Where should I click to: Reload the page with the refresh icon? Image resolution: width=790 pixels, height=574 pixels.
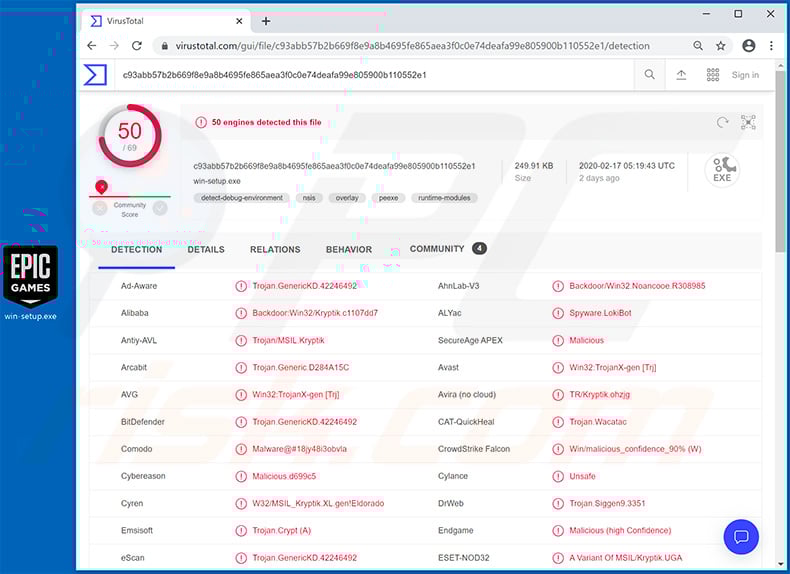pos(137,46)
